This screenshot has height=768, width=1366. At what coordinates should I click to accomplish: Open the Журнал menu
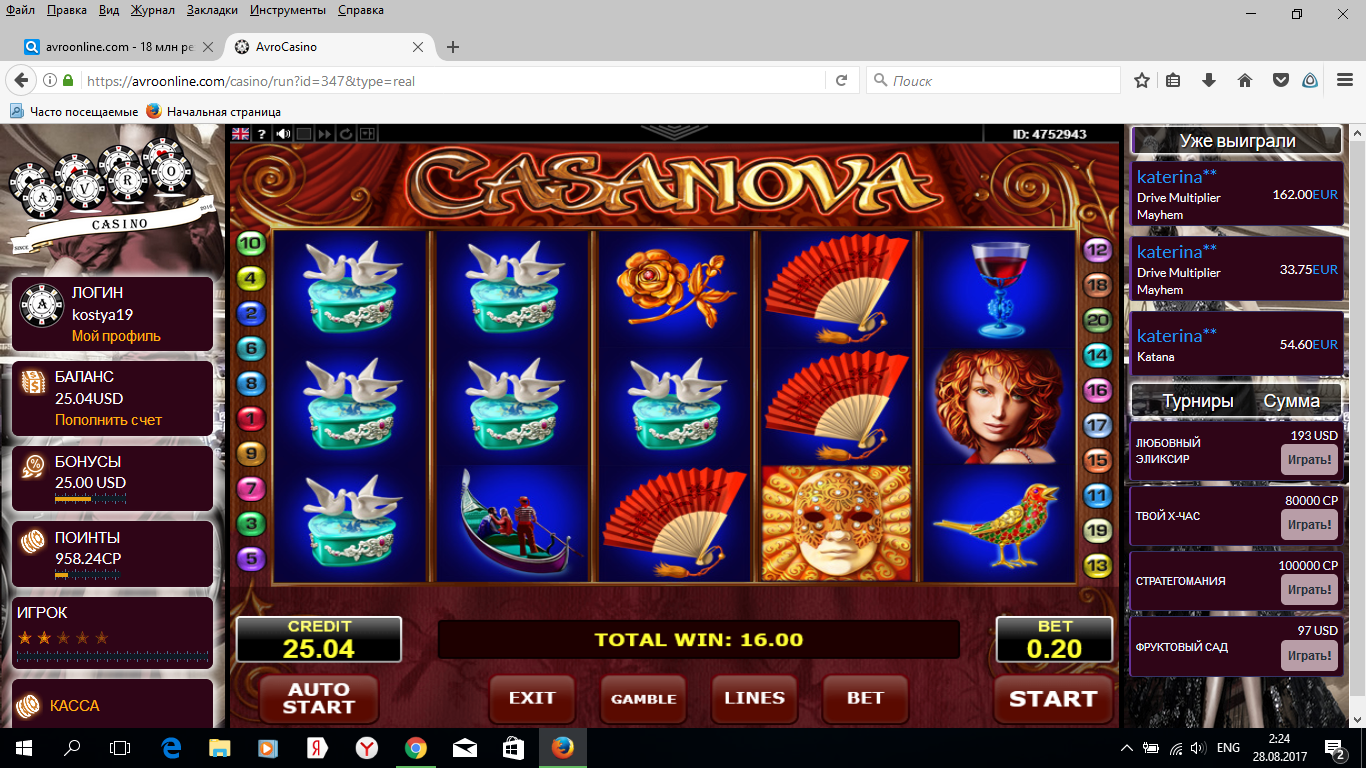(152, 10)
